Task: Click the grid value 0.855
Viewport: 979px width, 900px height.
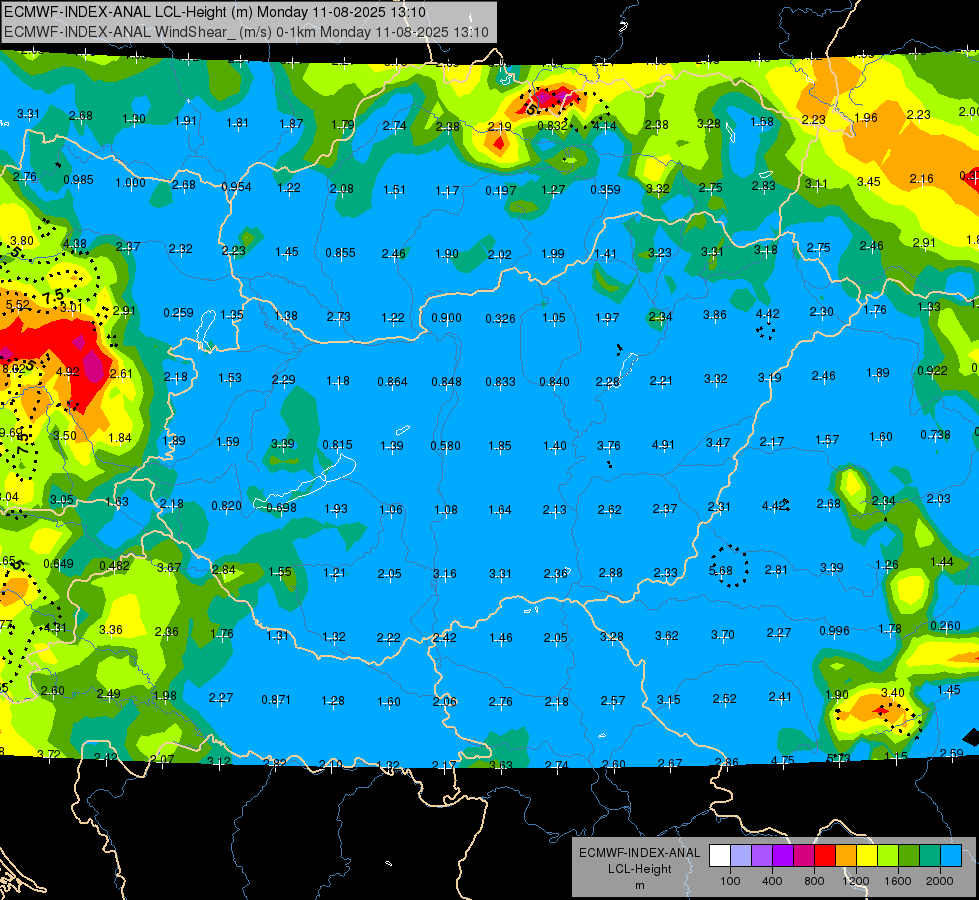Action: pyautogui.click(x=340, y=253)
